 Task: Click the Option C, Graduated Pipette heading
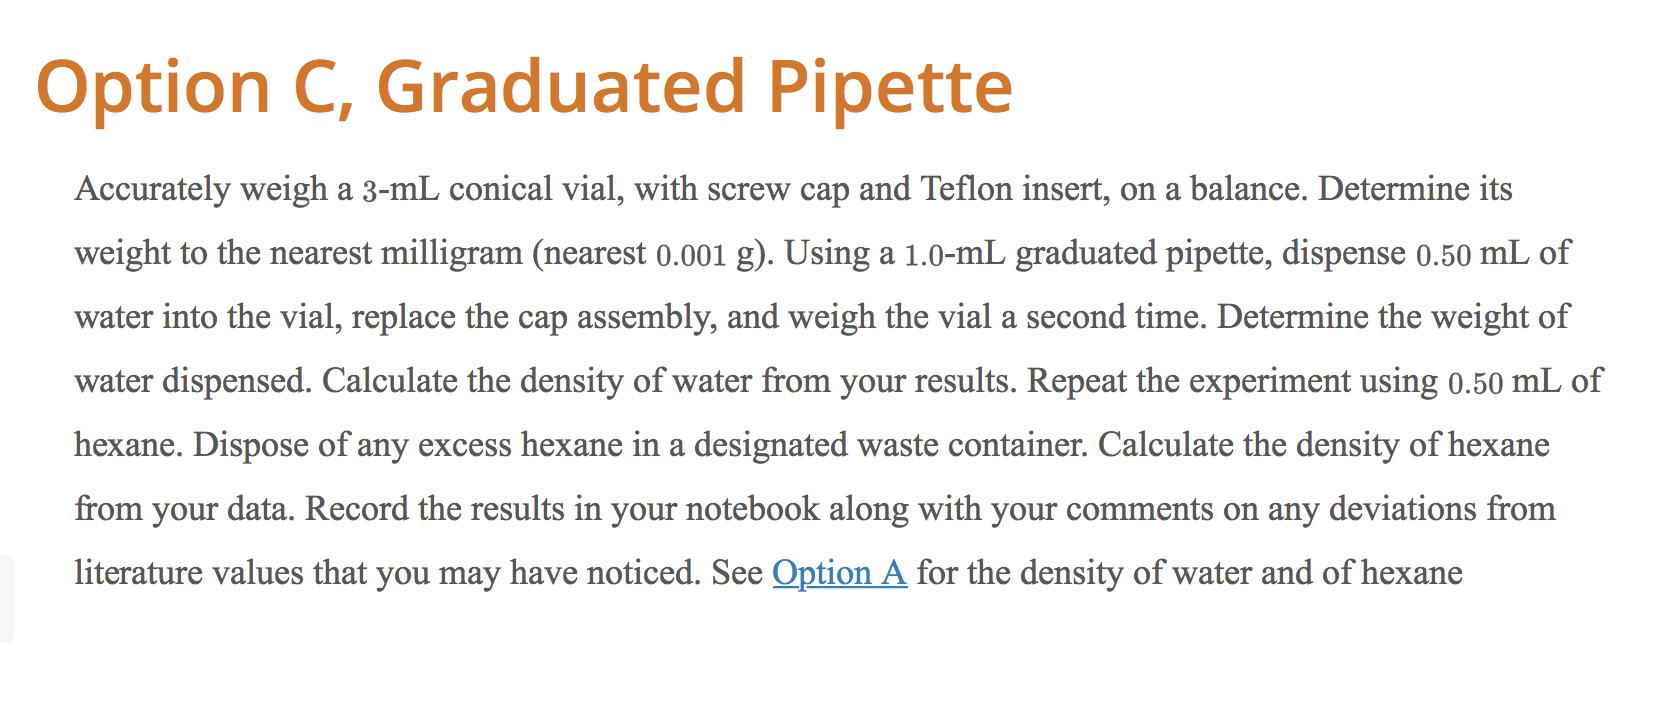pyautogui.click(x=524, y=87)
